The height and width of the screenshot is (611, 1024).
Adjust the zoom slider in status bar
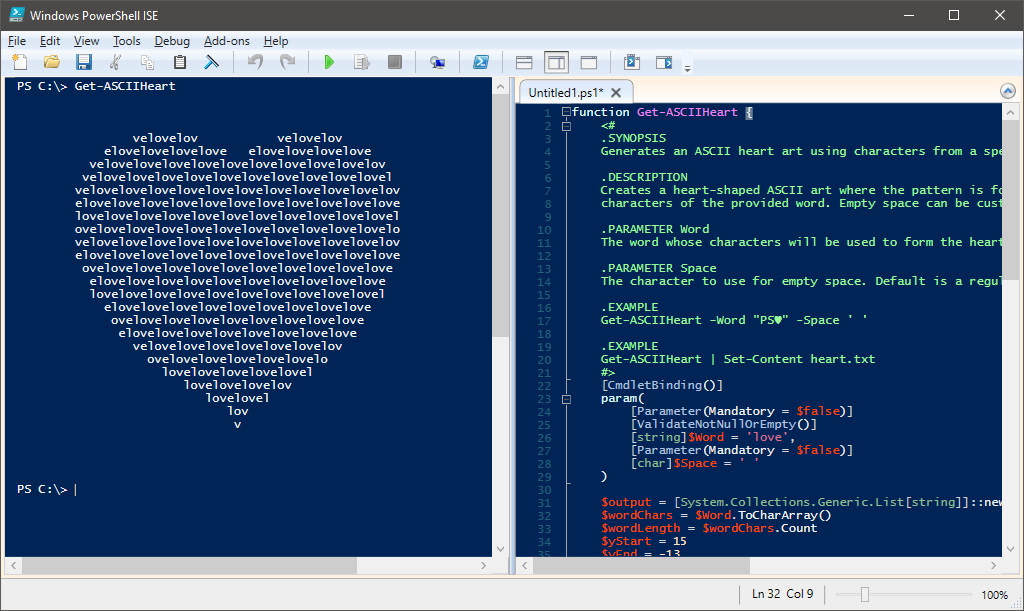(x=865, y=594)
